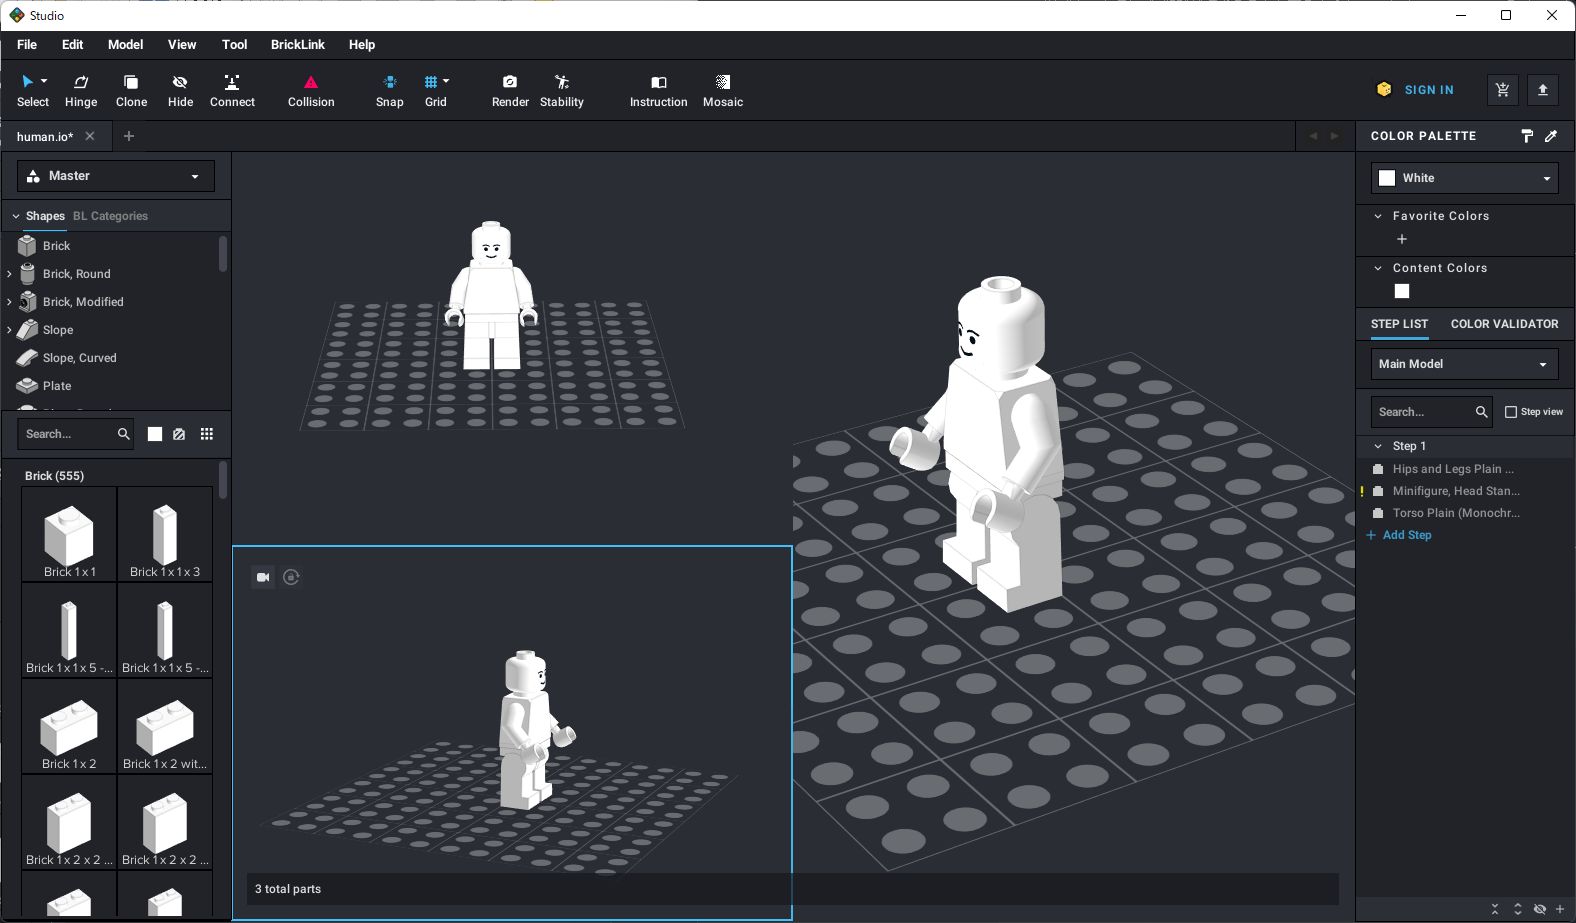The image size is (1576, 923).
Task: Select the color eyedropper tool
Action: pyautogui.click(x=1551, y=136)
